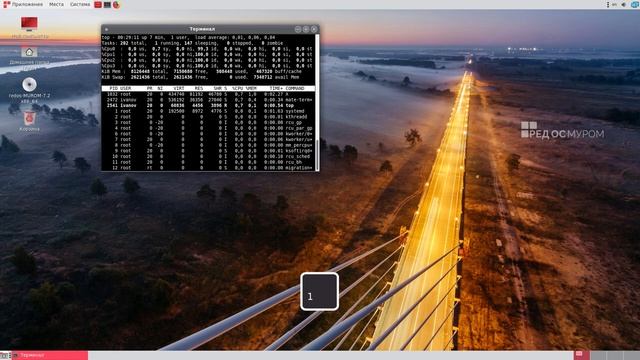
Task: Click the systemd process row
Action: pos(208,111)
